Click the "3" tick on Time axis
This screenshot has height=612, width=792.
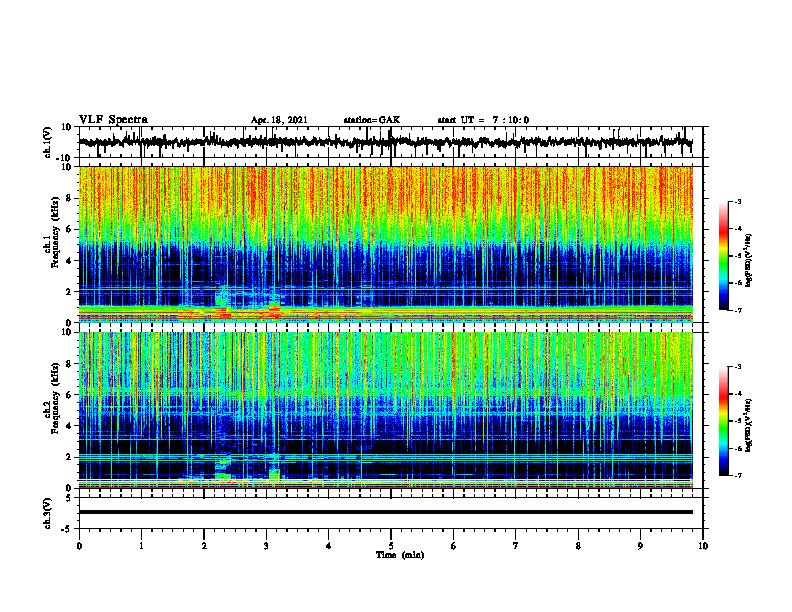pyautogui.click(x=266, y=546)
